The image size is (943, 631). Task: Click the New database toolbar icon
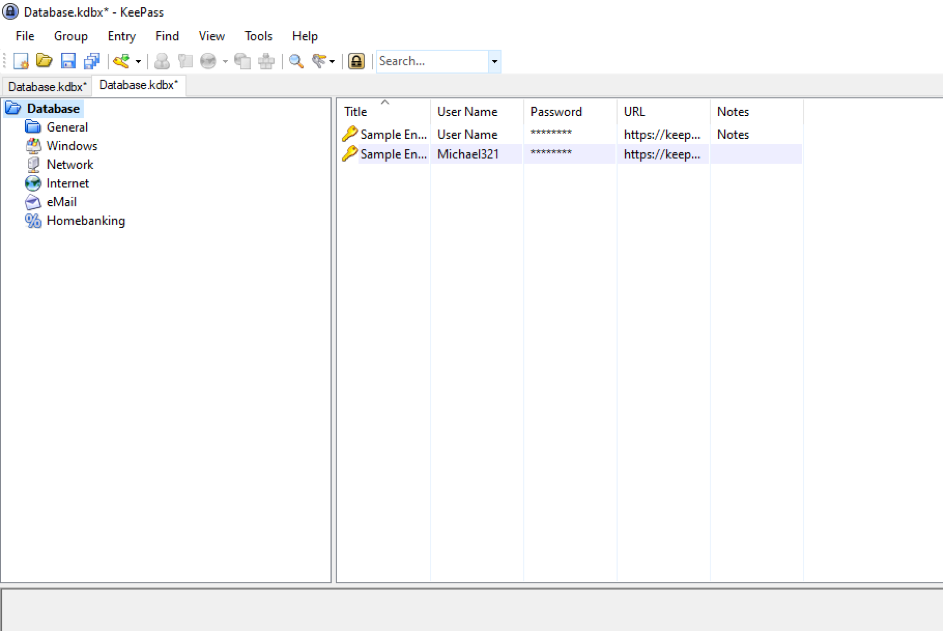point(21,61)
